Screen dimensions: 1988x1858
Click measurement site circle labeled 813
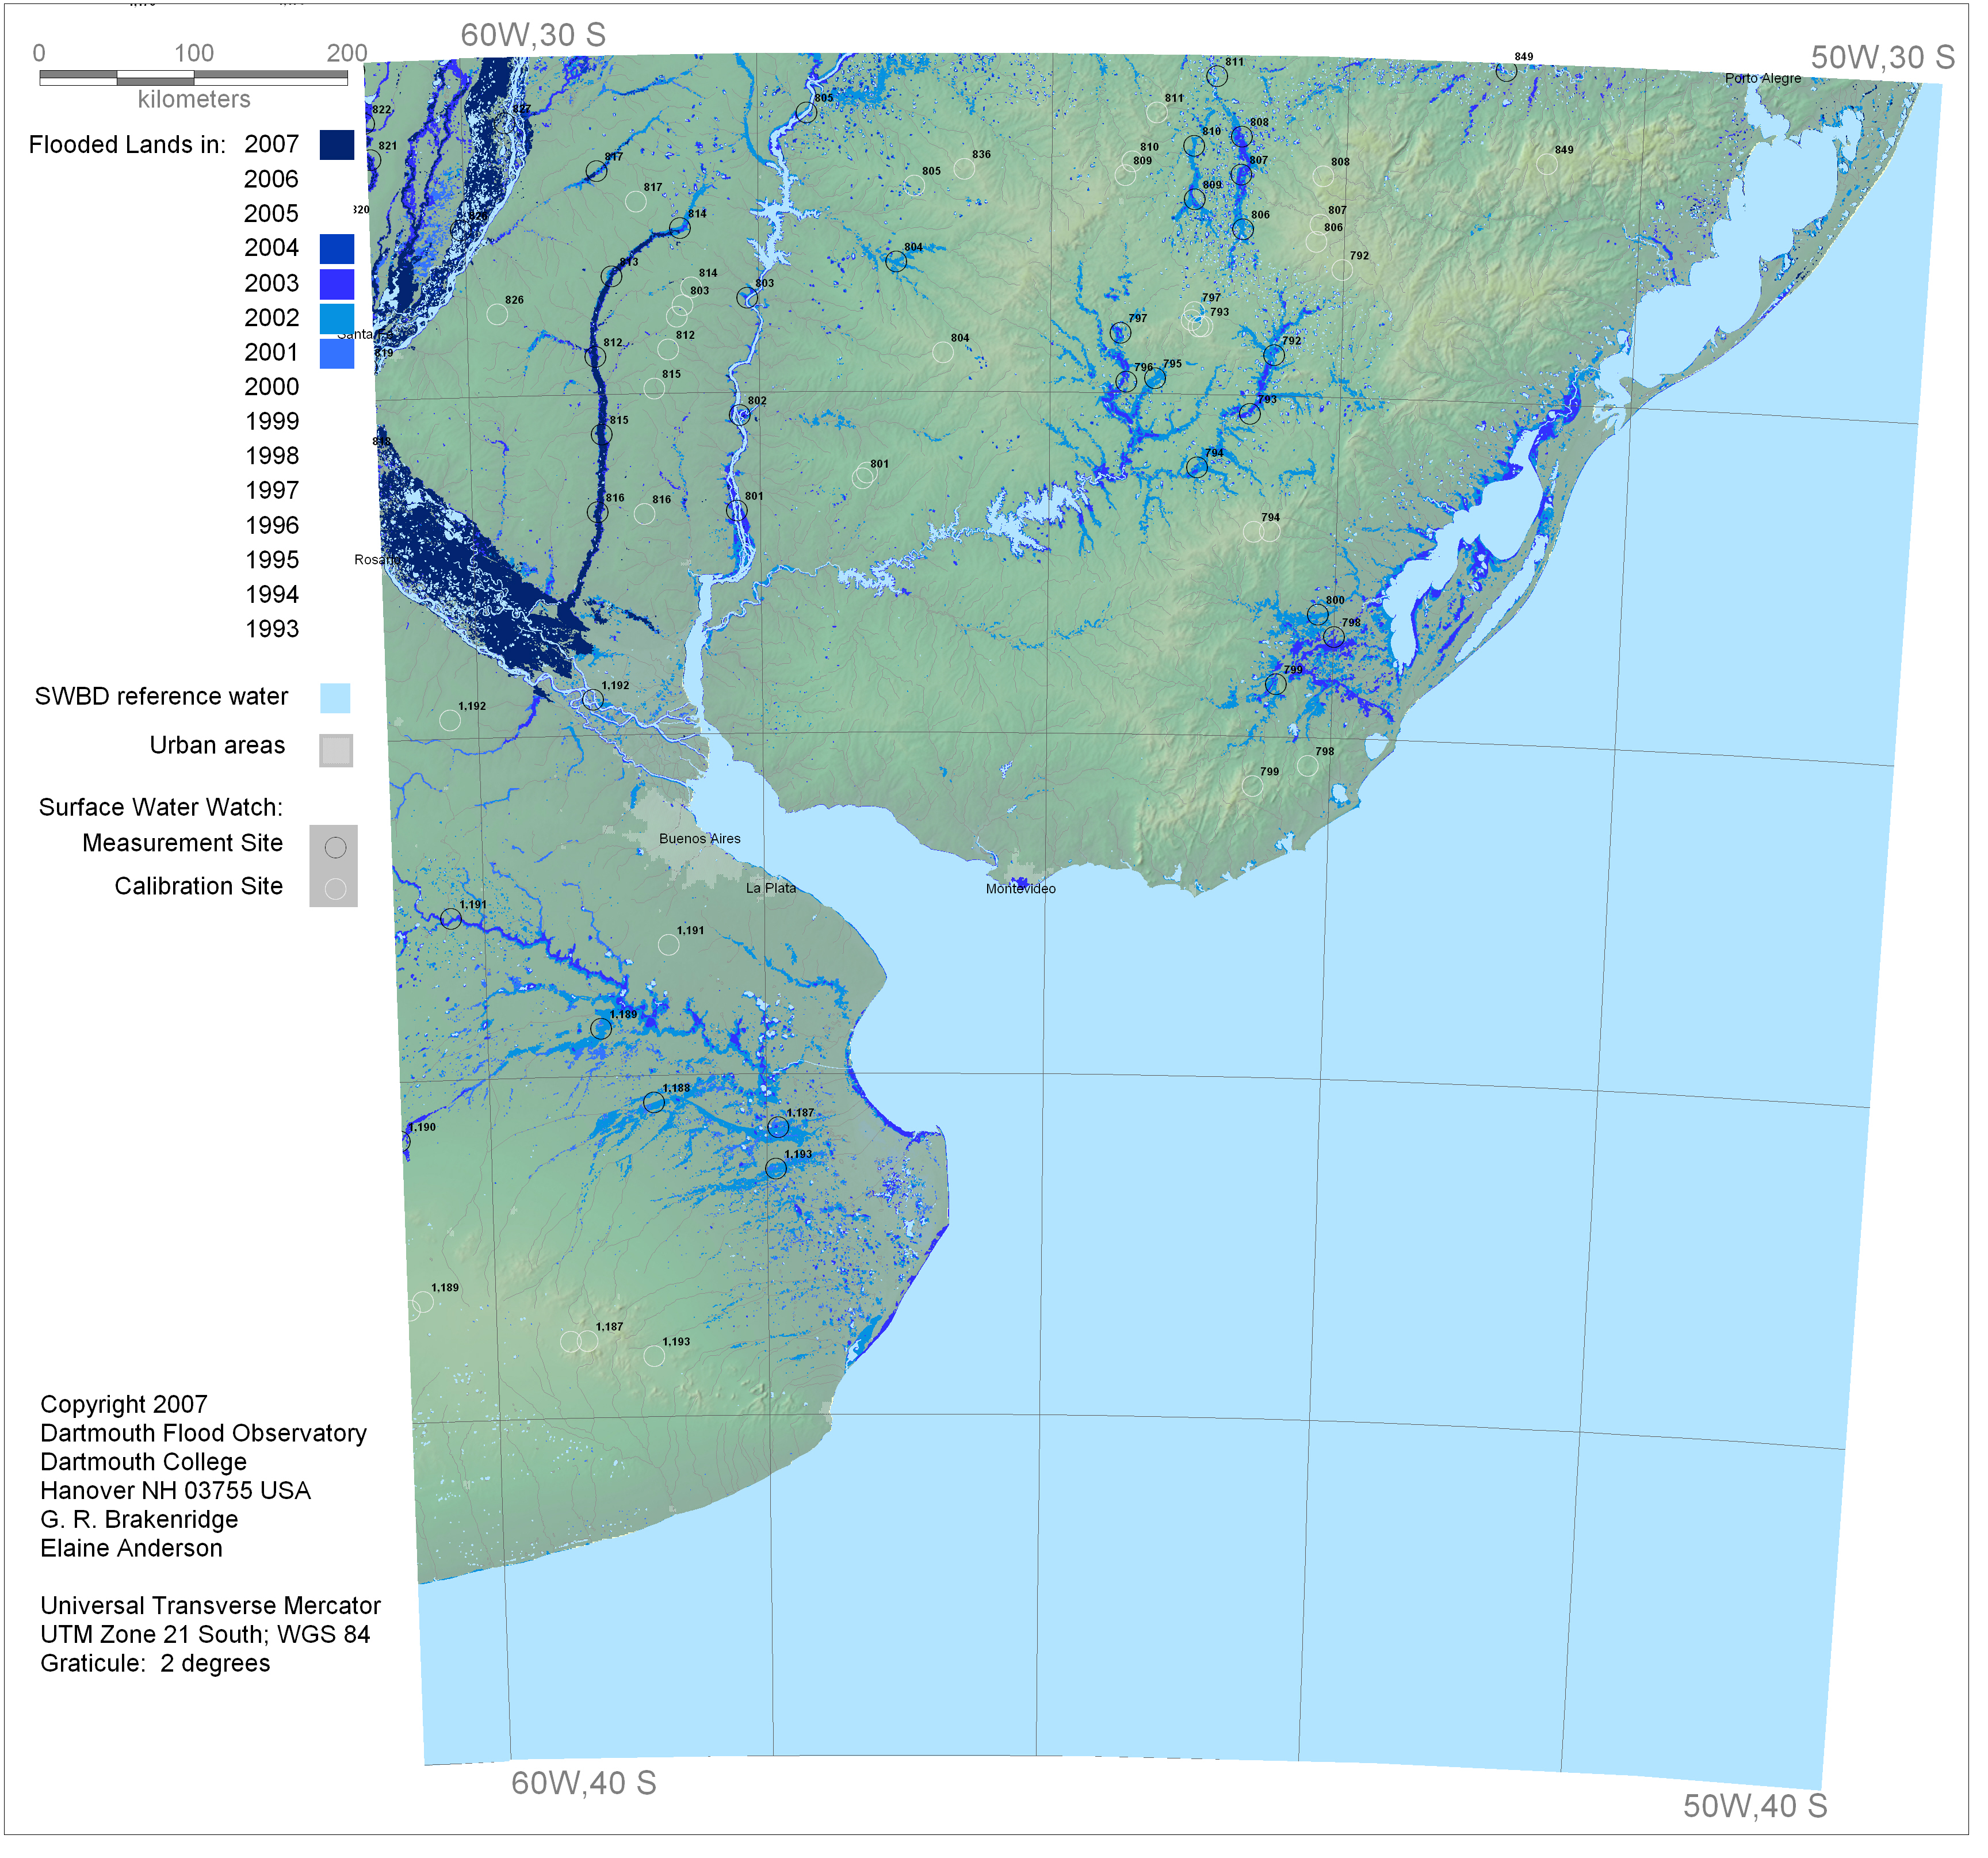612,277
